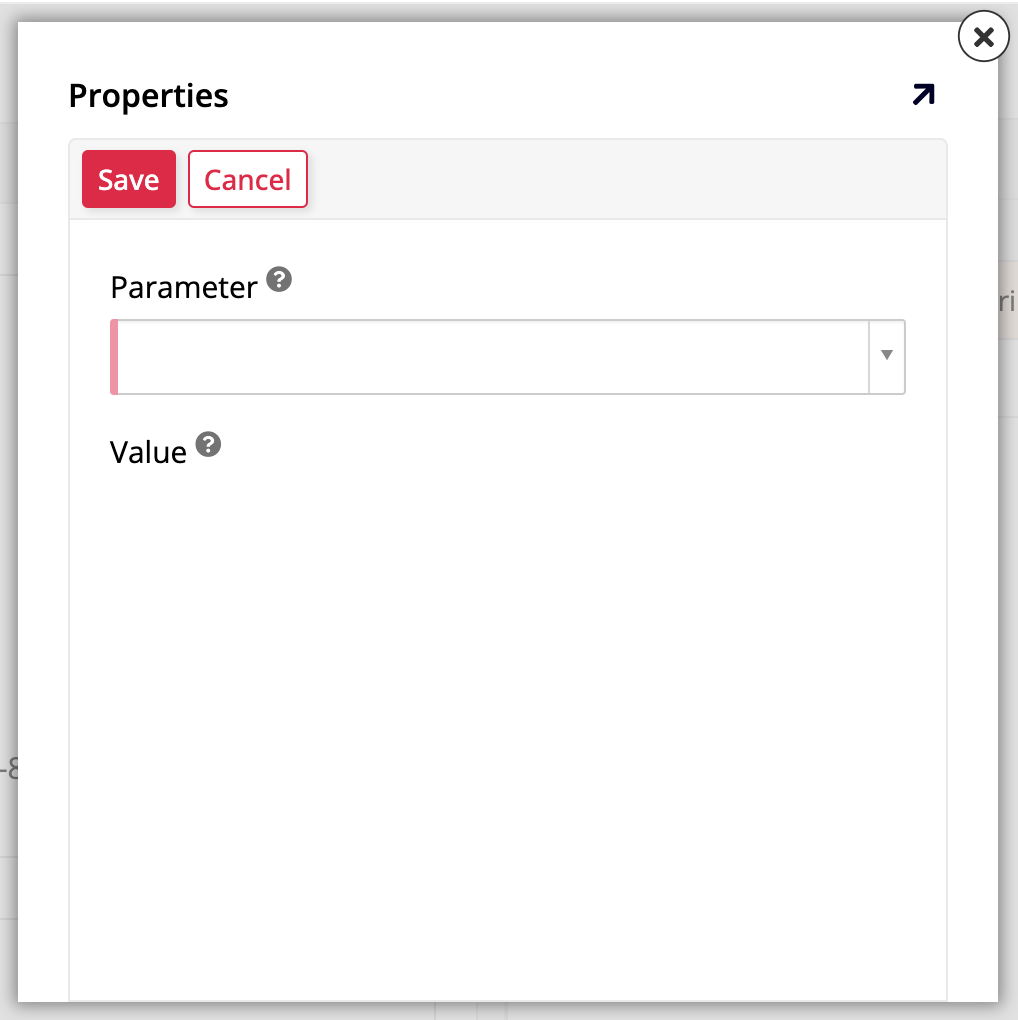Viewport: 1018px width, 1020px height.
Task: Expand the Parameter dropdown arrow
Action: click(x=887, y=356)
